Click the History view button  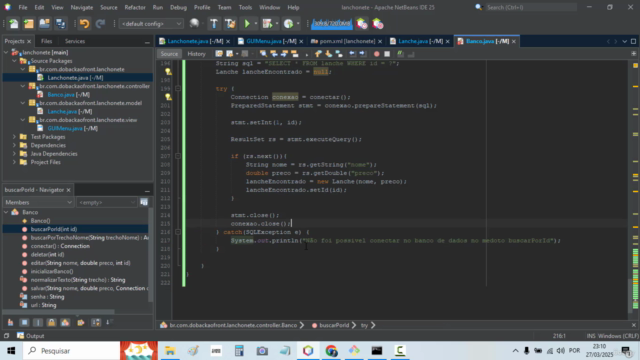coord(196,54)
